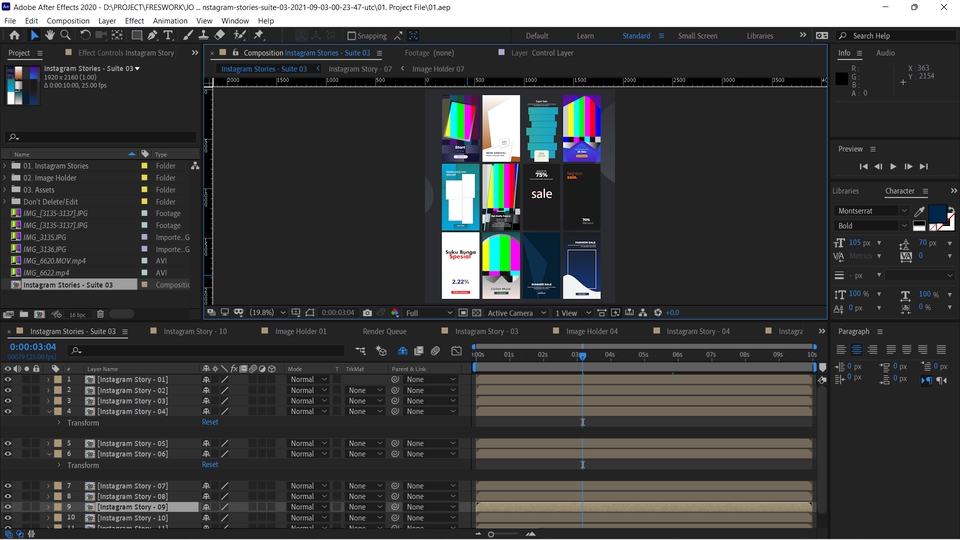Take a snapshot with the camera icon
960x540 pixels.
(368, 313)
